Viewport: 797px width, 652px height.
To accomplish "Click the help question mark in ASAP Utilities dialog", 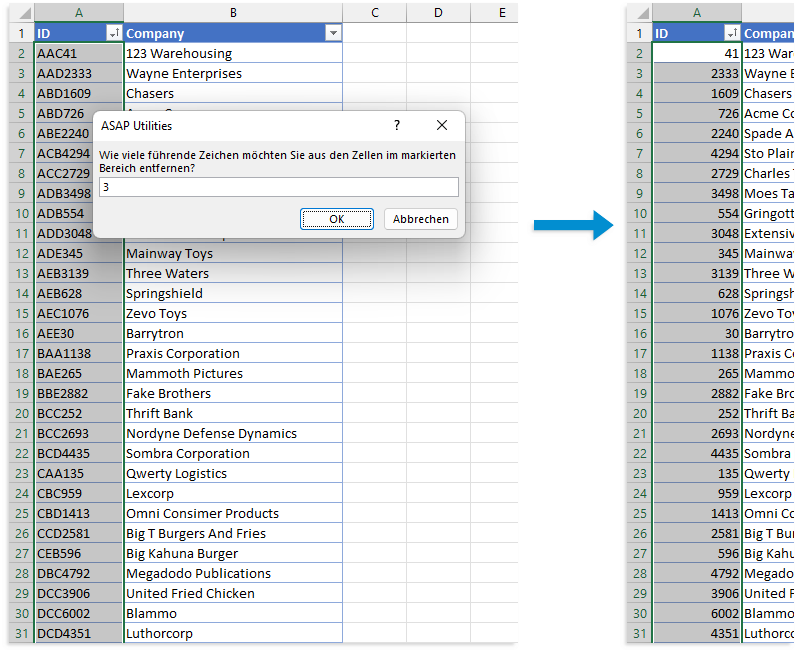I will [397, 126].
